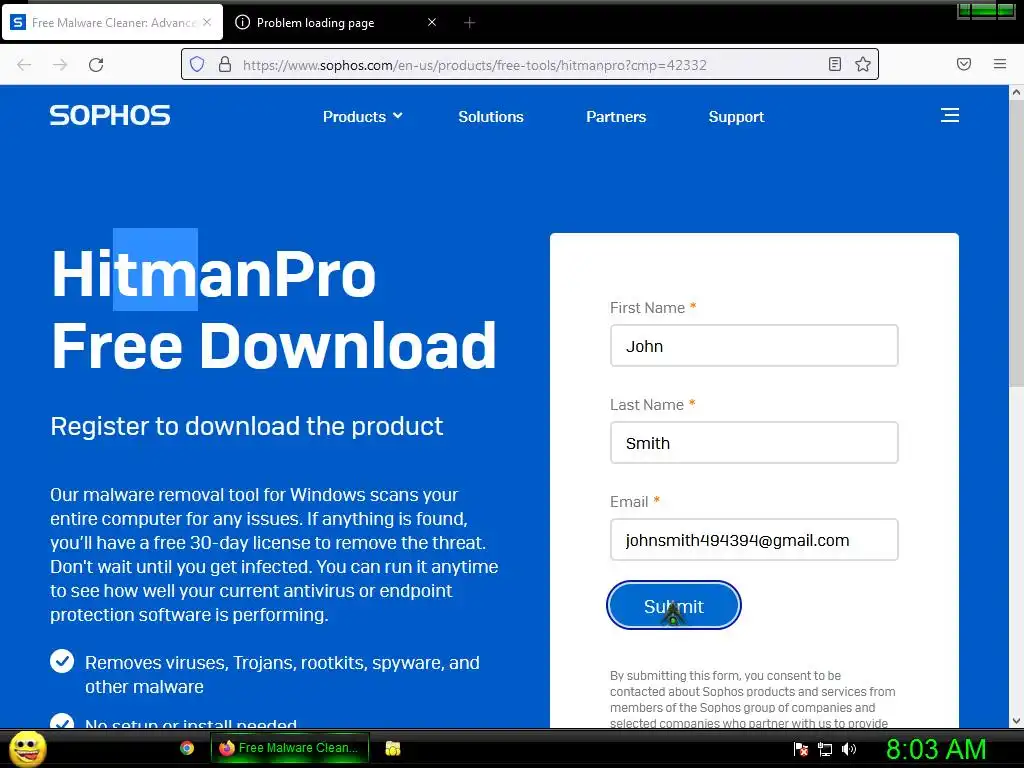Open the Firefox application menu
Viewport: 1024px width, 768px height.
(1000, 64)
